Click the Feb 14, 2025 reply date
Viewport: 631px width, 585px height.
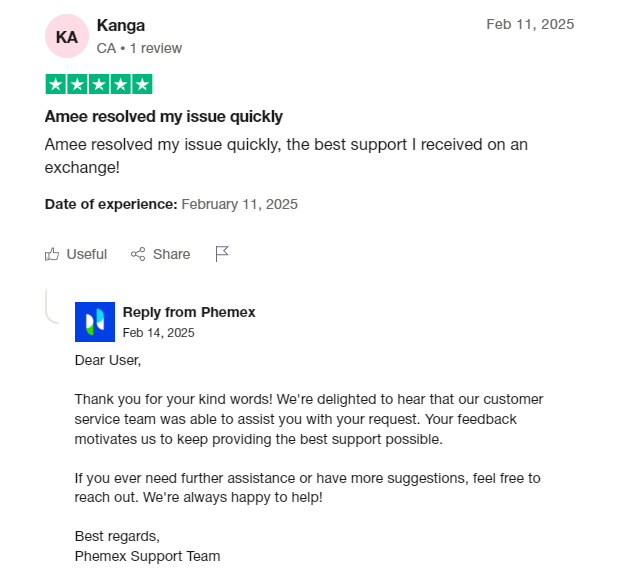point(158,332)
